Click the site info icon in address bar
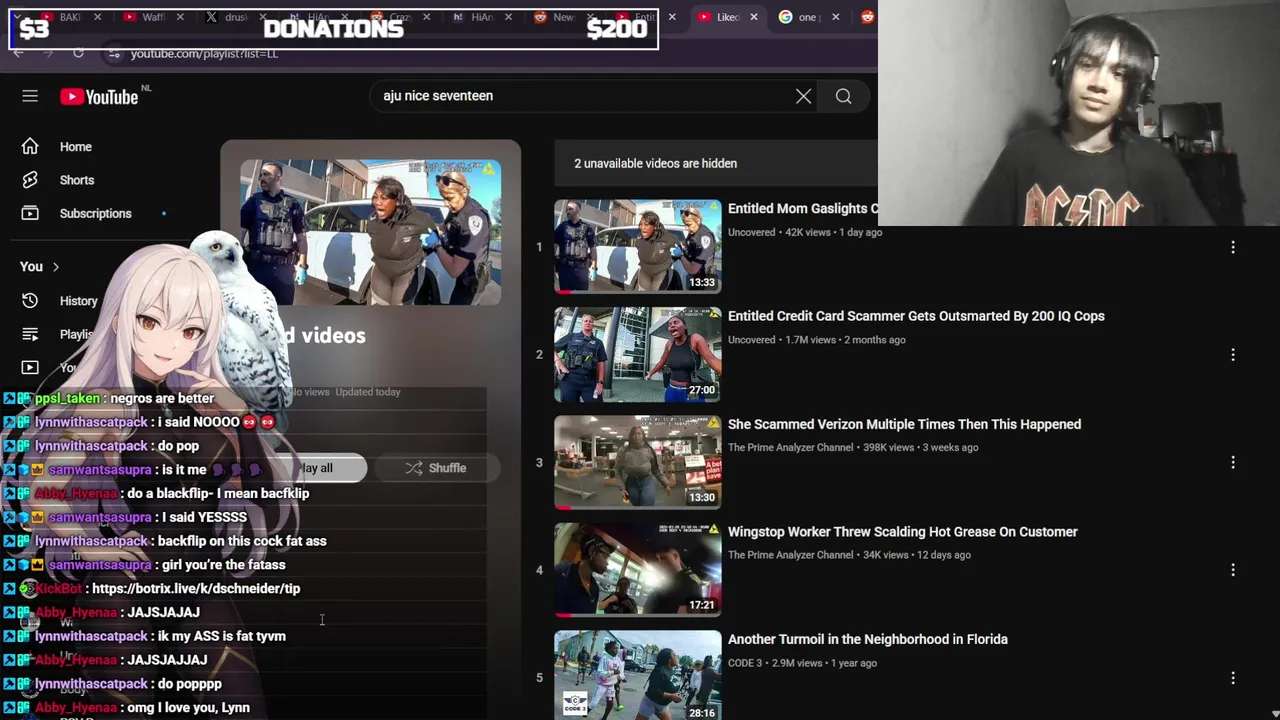 pyautogui.click(x=114, y=54)
